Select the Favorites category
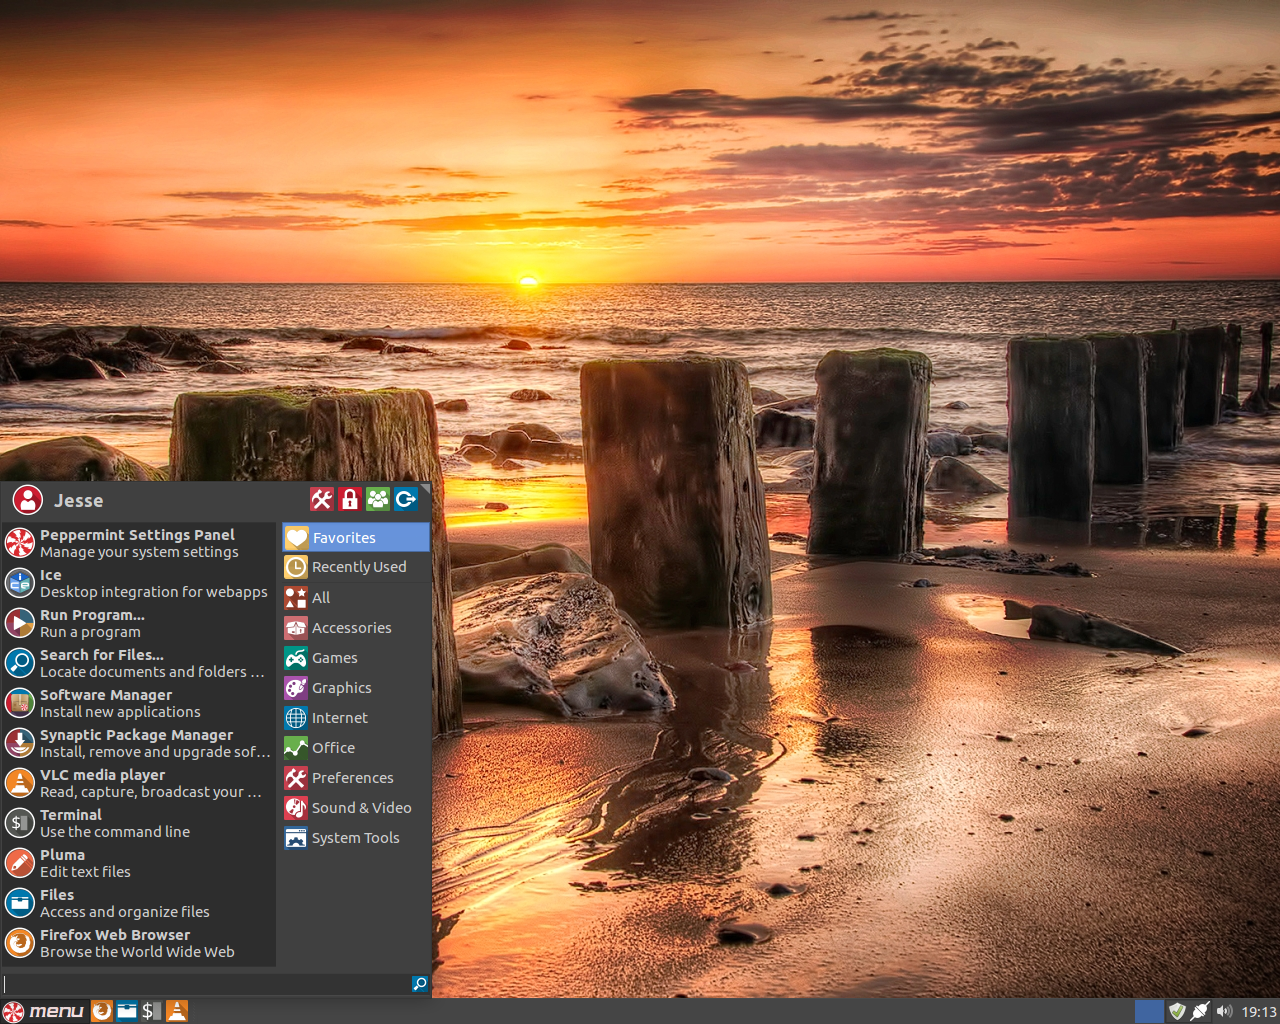1280x1024 pixels. [x=356, y=537]
